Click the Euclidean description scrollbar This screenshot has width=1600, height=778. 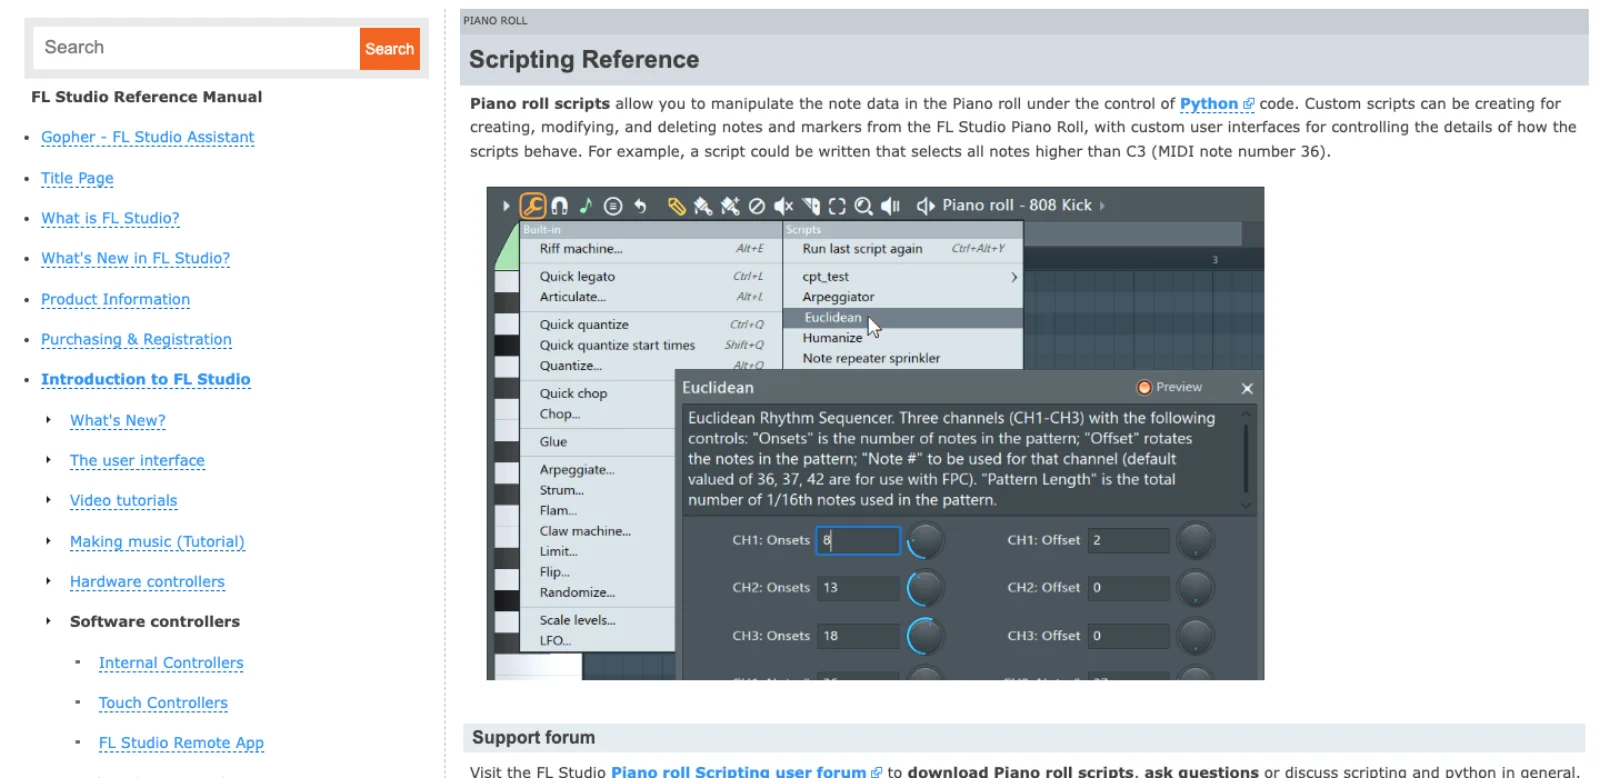click(x=1246, y=459)
